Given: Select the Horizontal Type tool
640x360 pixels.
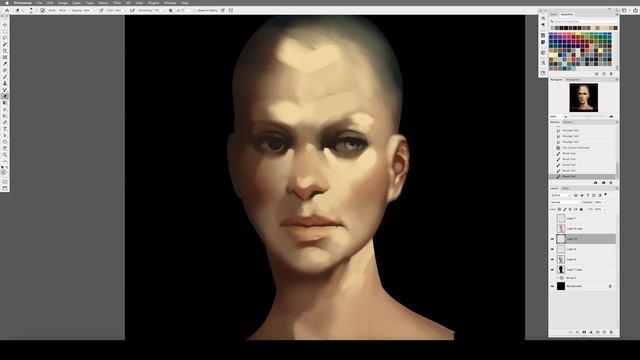Looking at the screenshot, I should pyautogui.click(x=5, y=129).
